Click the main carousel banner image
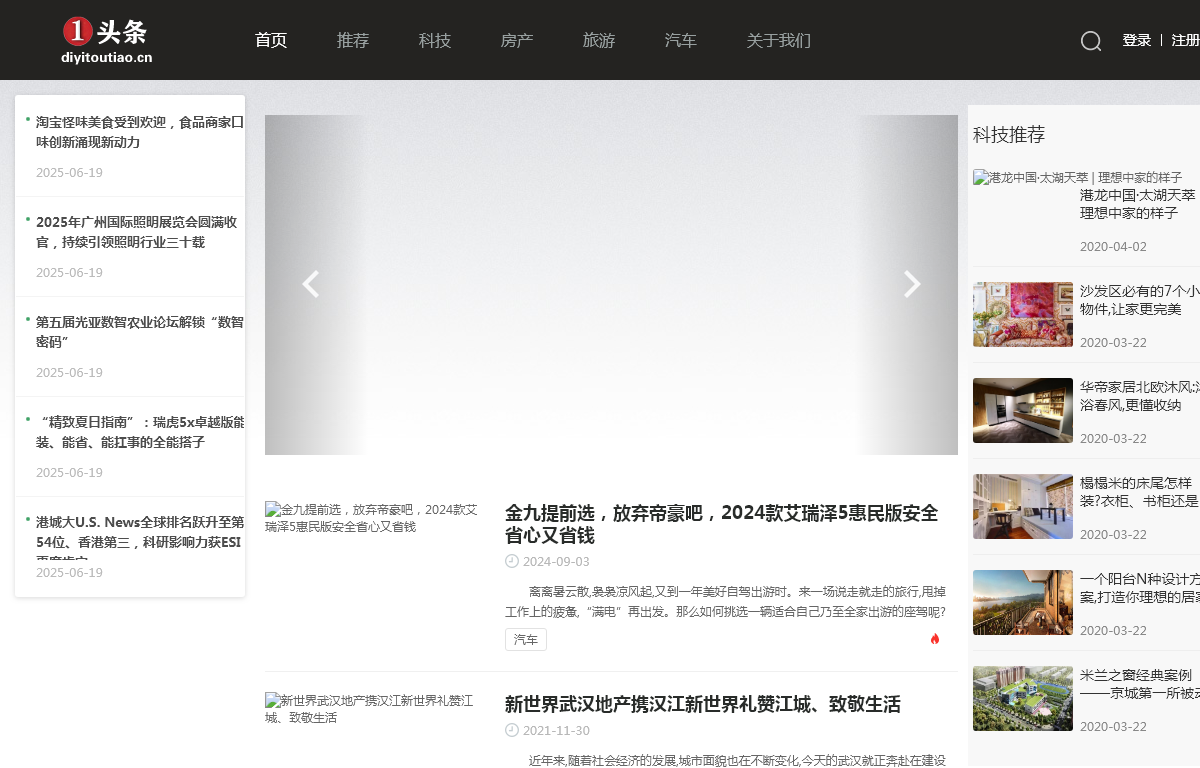The height and width of the screenshot is (768, 1200). (x=611, y=285)
